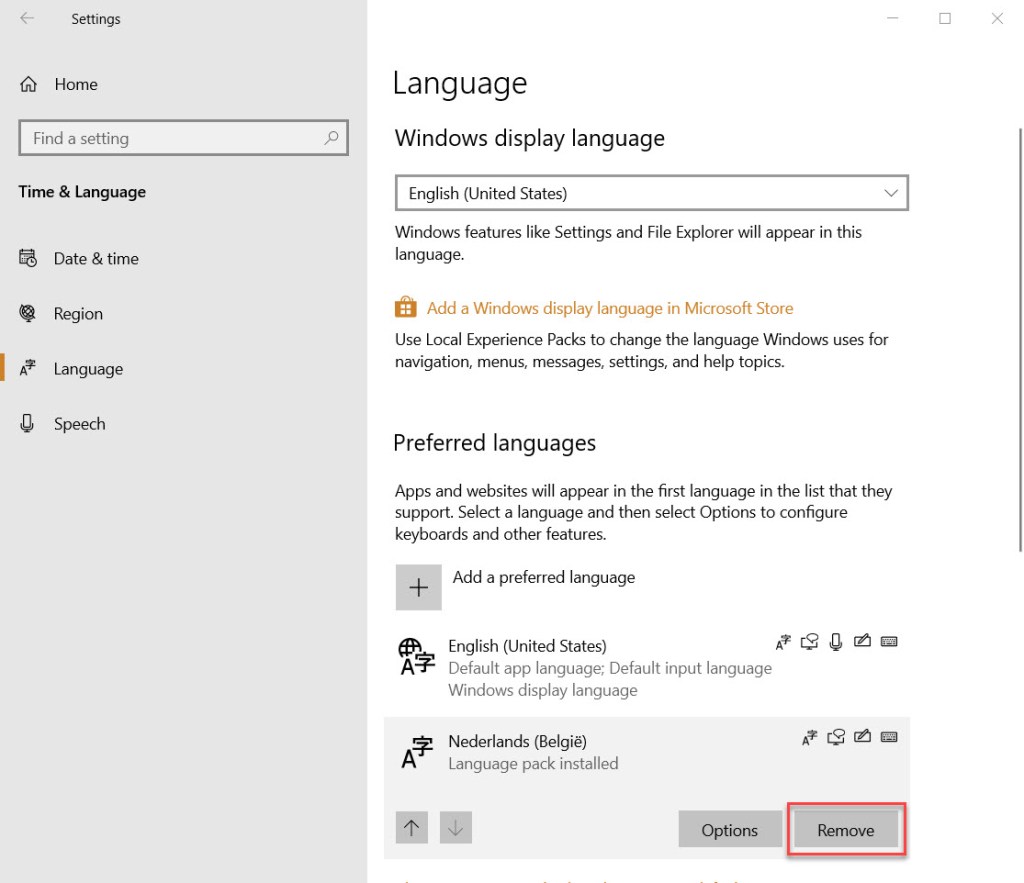Click the microphone icon for English speech
Image resolution: width=1024 pixels, height=883 pixels.
836,642
